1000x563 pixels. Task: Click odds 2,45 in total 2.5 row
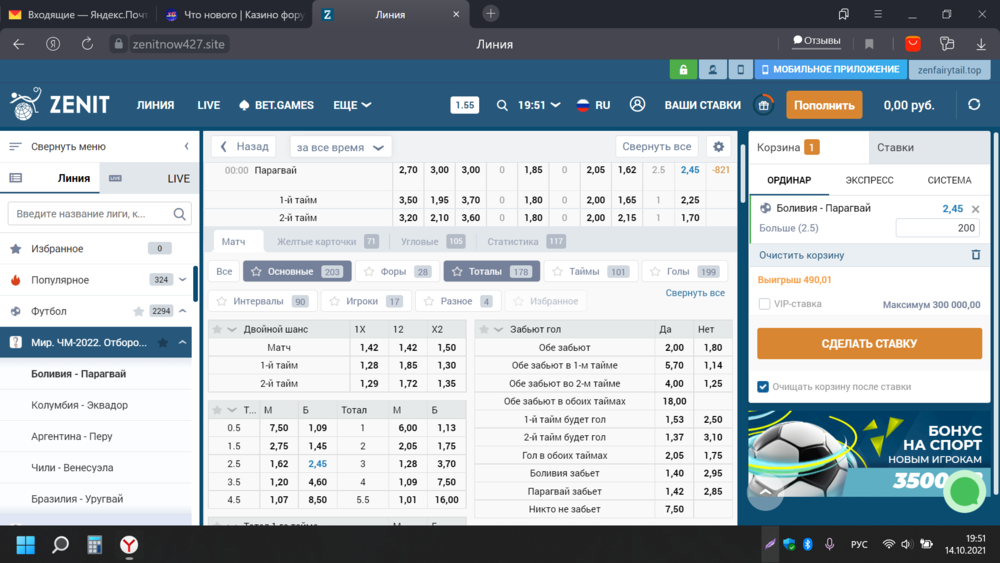317,464
